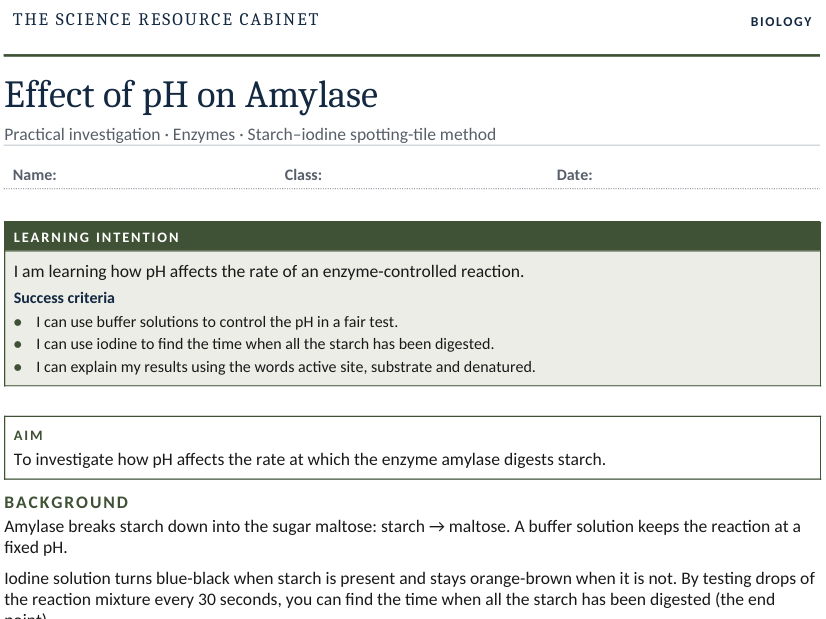Click the bullet beside active site criterion
The height and width of the screenshot is (619, 826).
point(18,367)
